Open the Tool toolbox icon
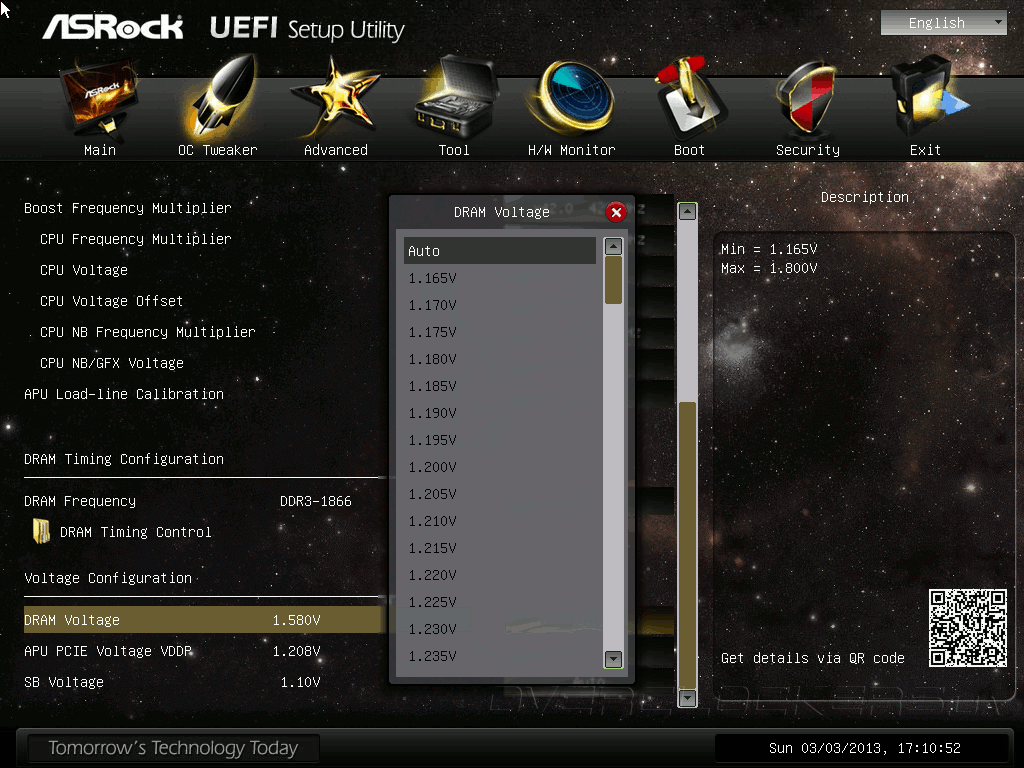The width and height of the screenshot is (1024, 768). 455,98
